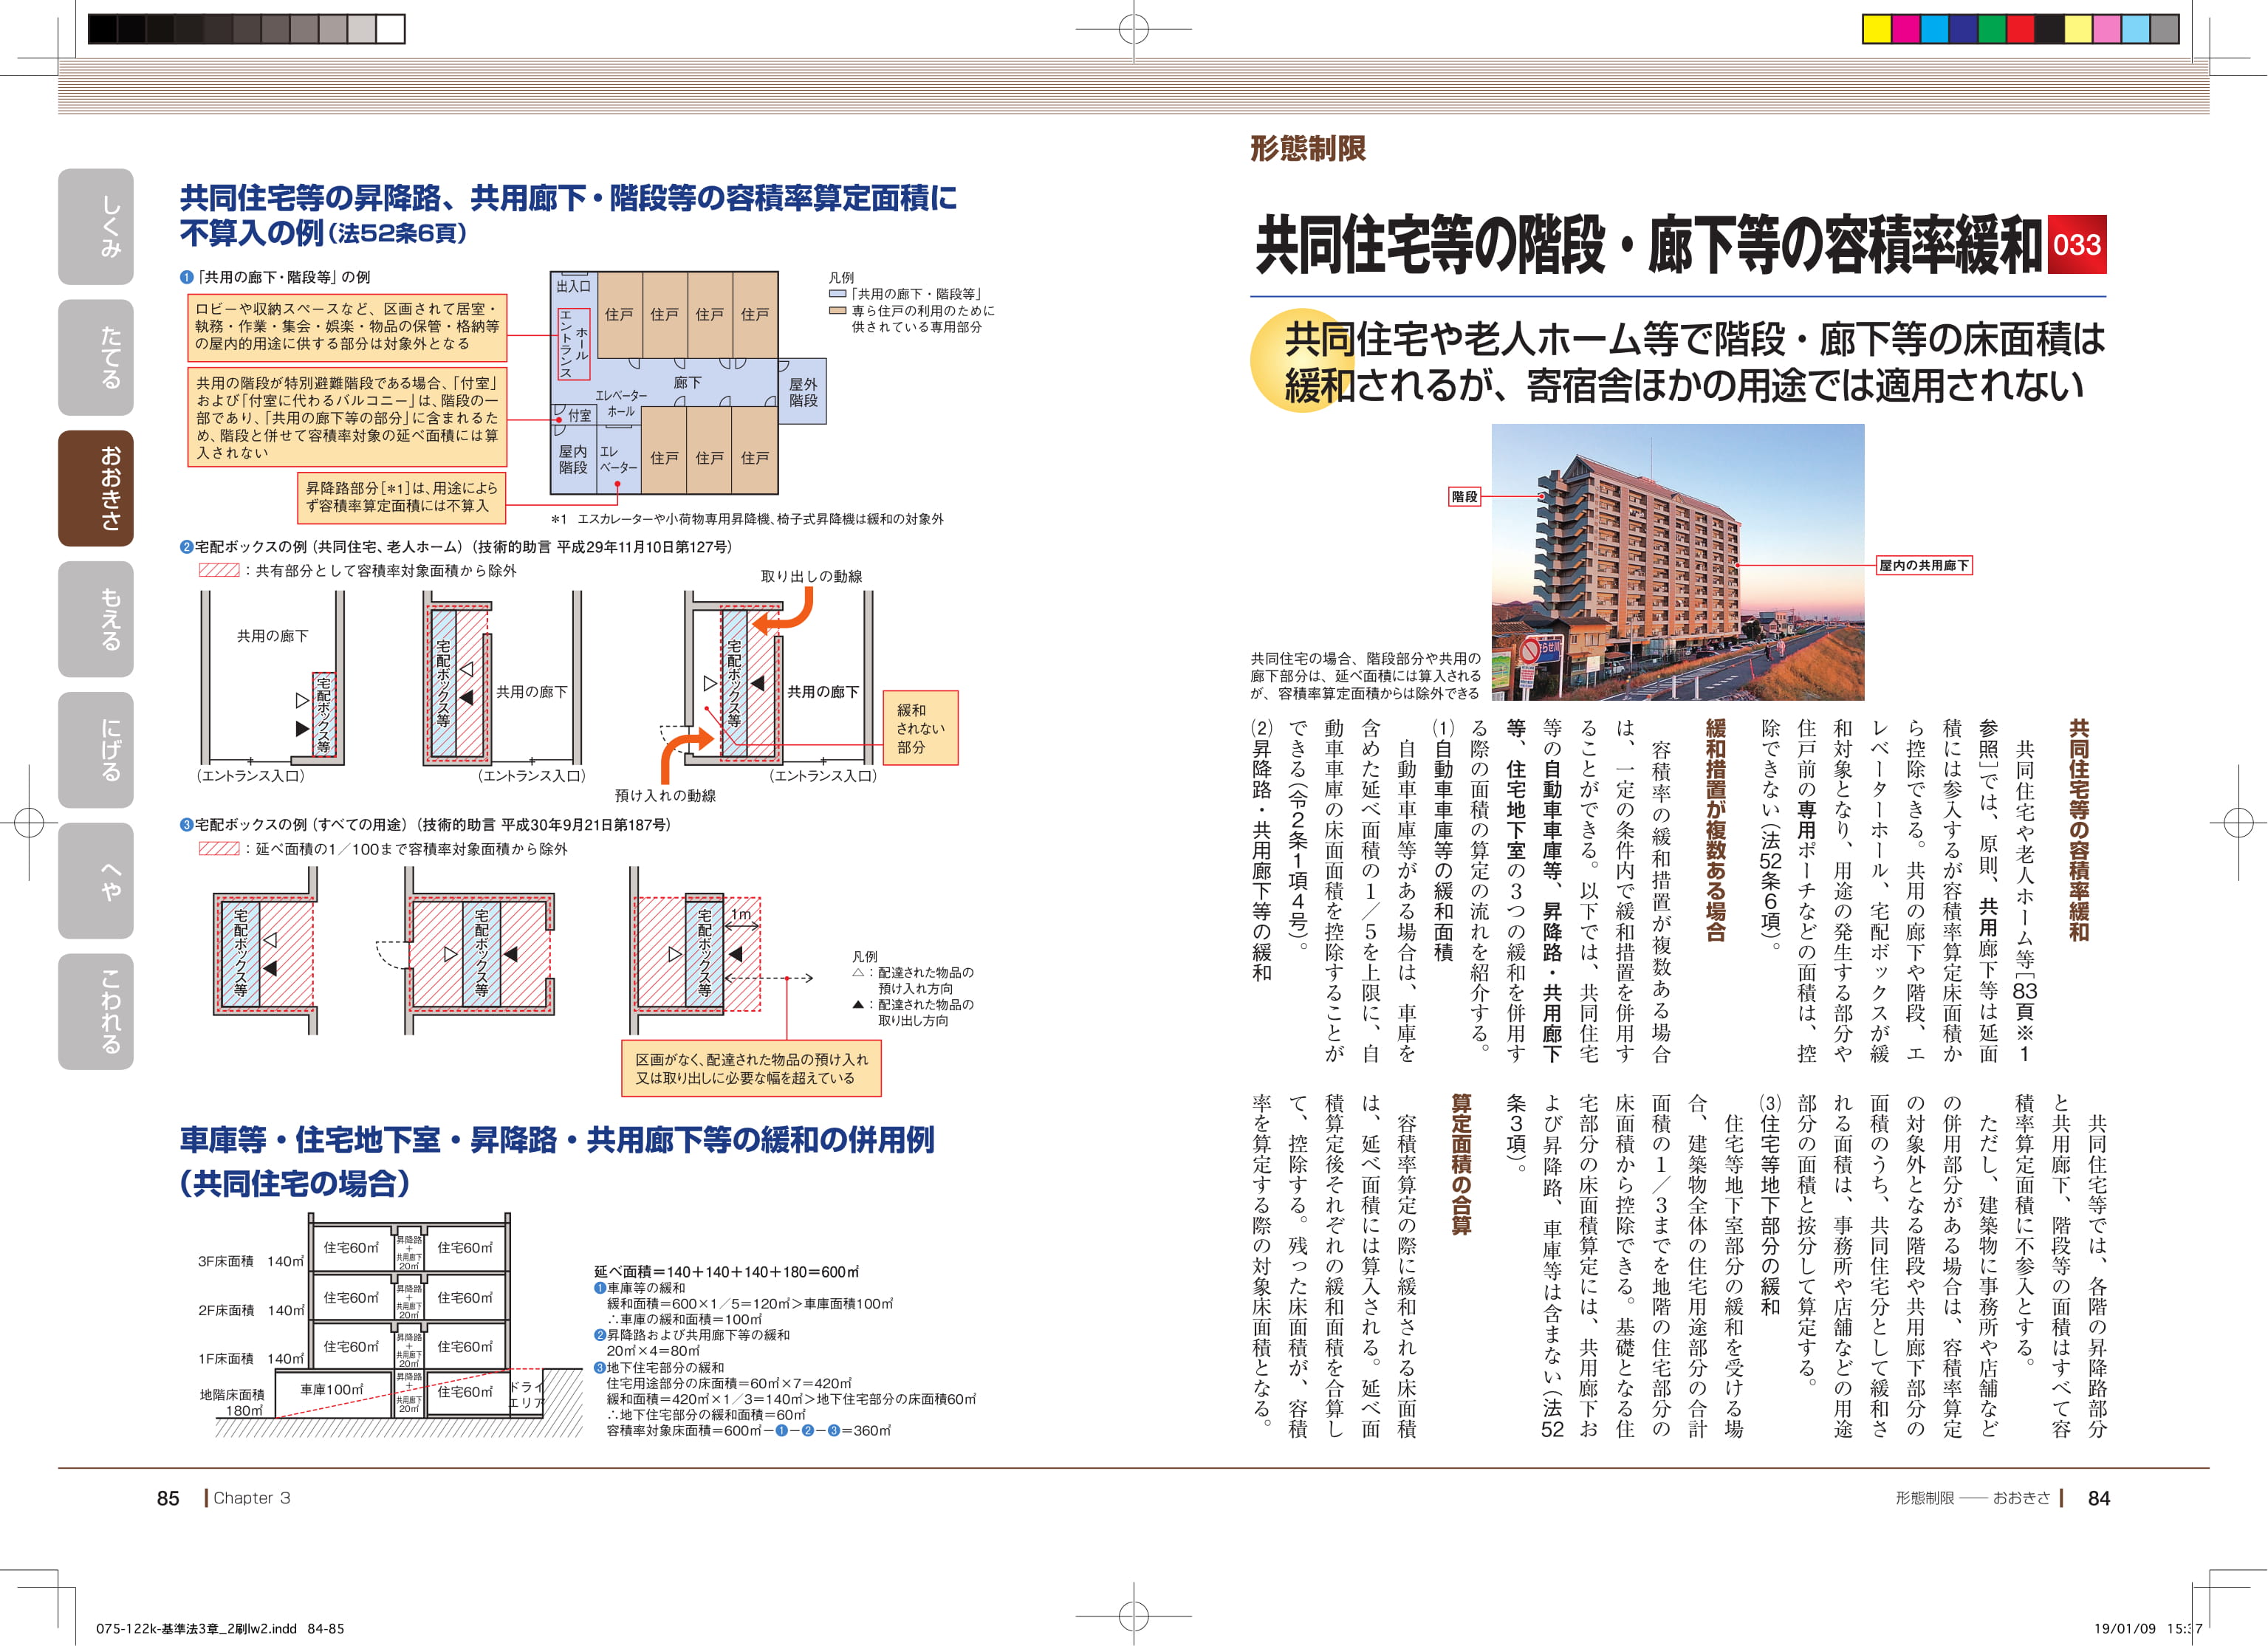Click the apartment building photo

[x=1678, y=562]
